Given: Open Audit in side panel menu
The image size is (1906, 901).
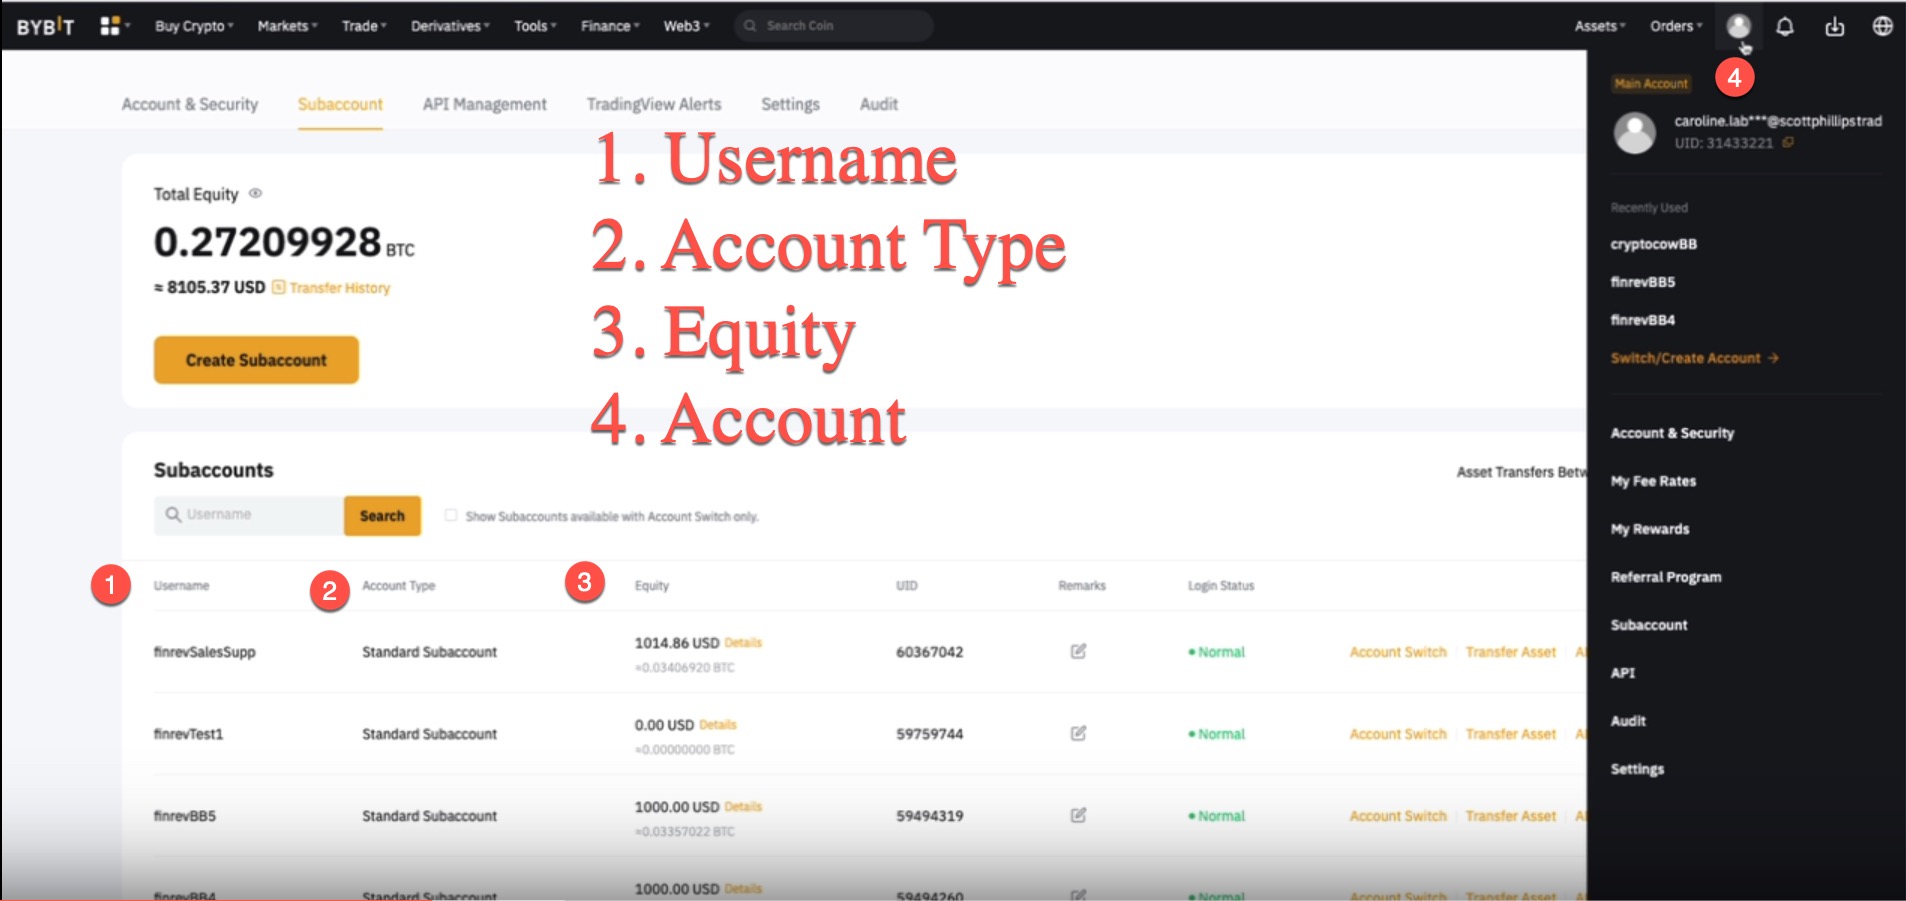Looking at the screenshot, I should click(1628, 721).
